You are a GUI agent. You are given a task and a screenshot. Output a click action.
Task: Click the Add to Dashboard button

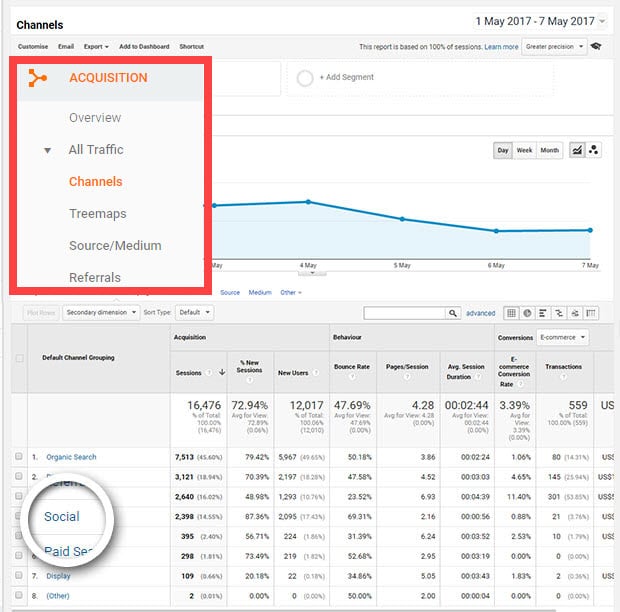point(144,47)
